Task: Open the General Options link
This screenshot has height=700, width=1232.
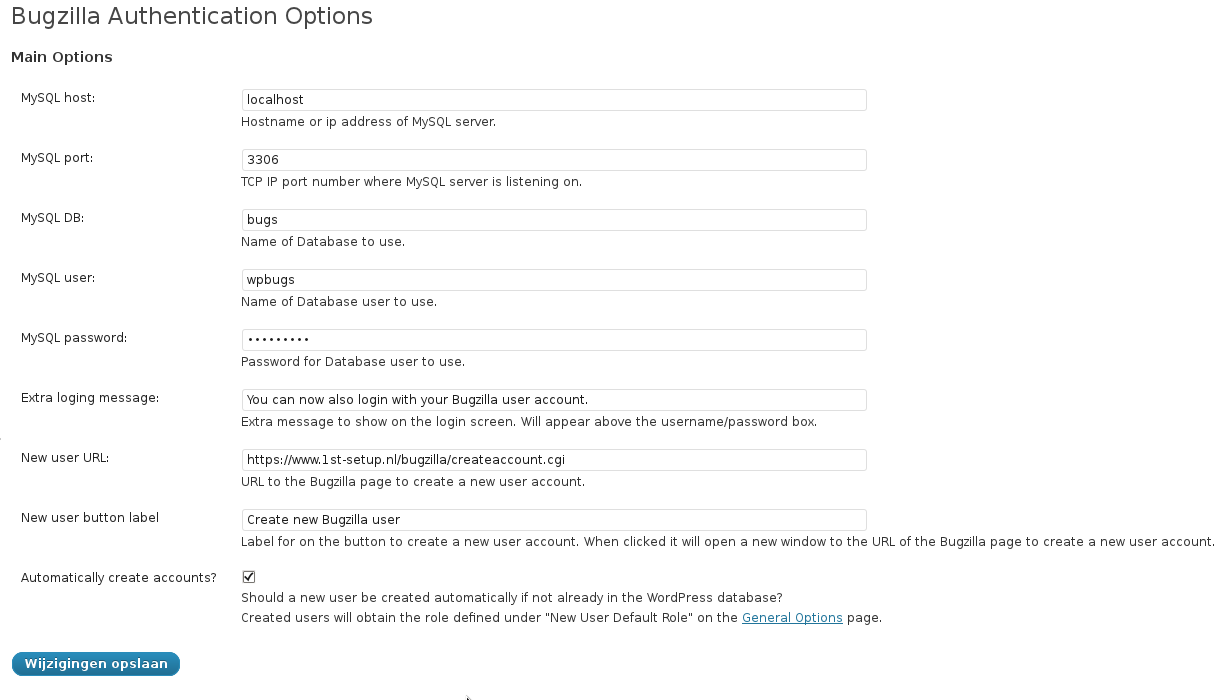Action: click(792, 618)
